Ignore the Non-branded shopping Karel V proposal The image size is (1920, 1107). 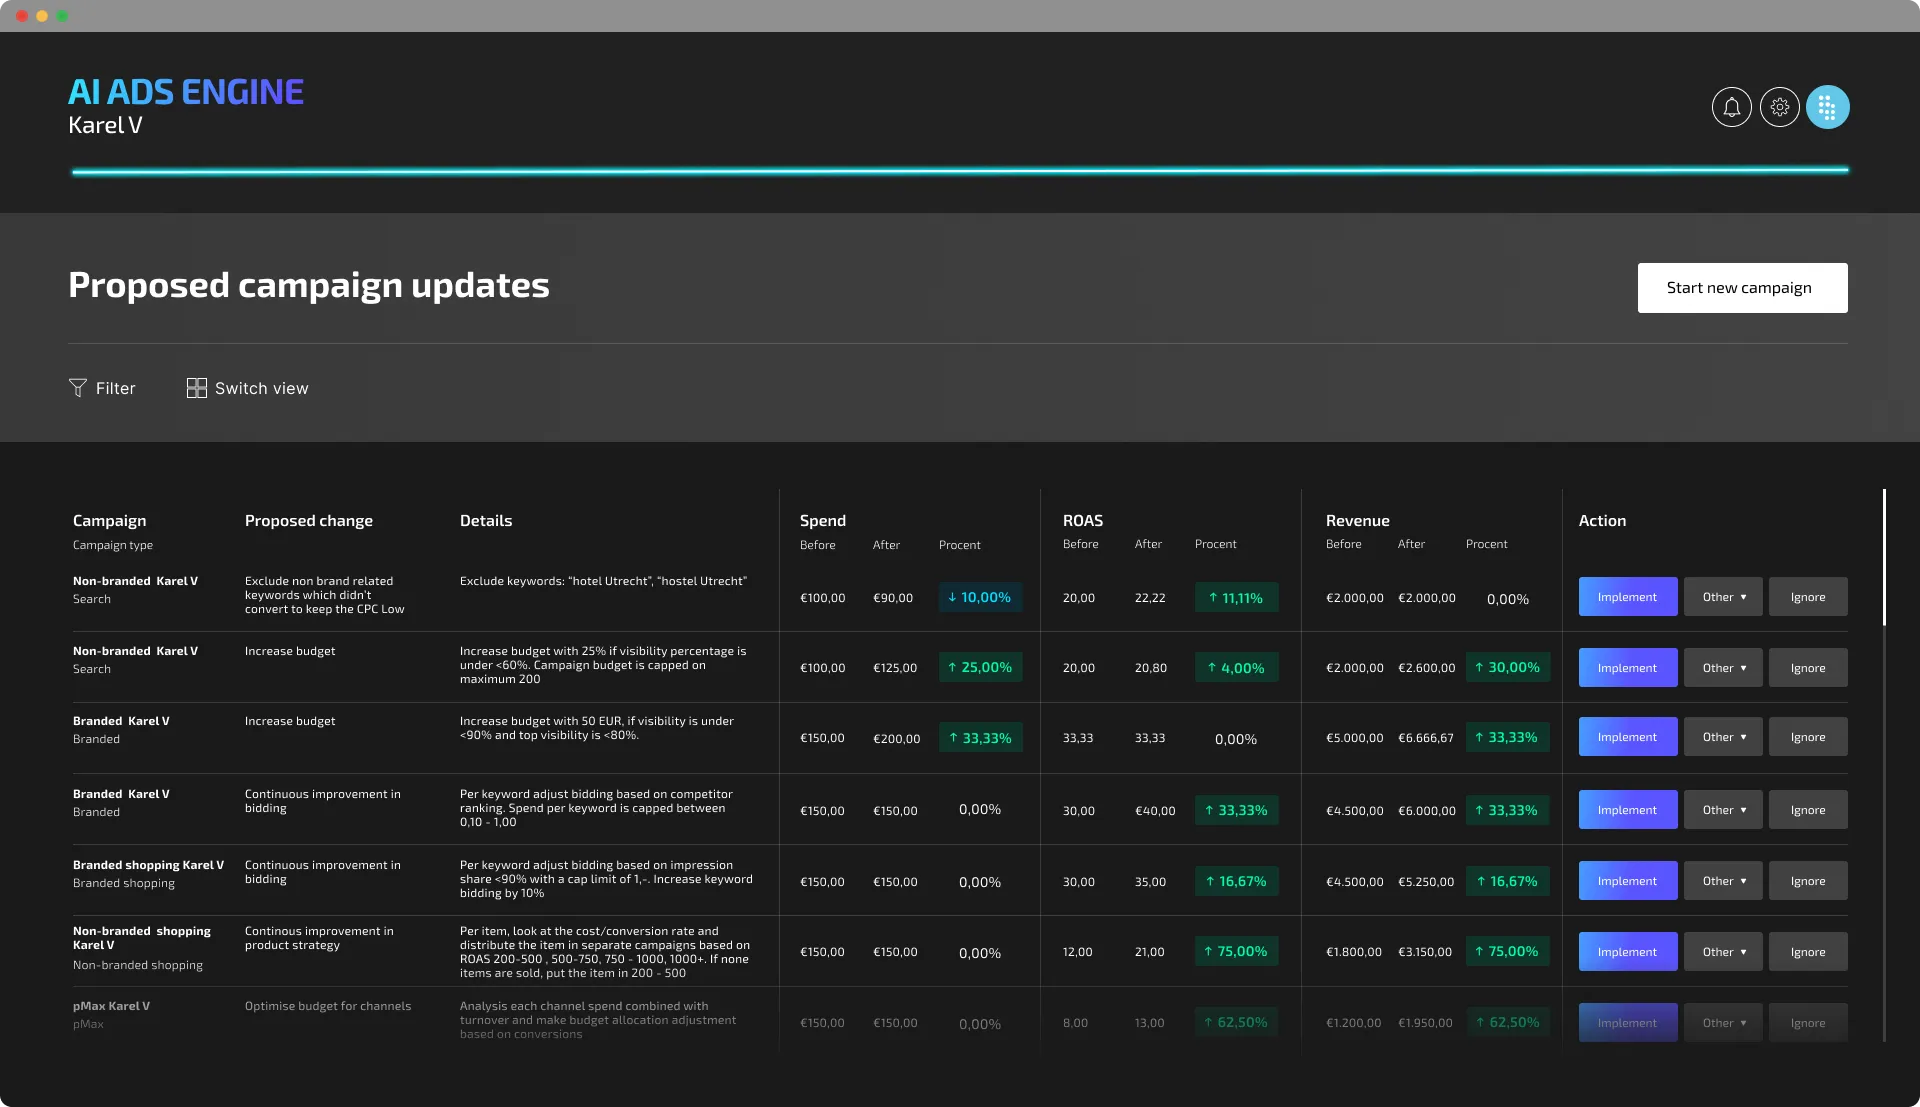click(1807, 952)
